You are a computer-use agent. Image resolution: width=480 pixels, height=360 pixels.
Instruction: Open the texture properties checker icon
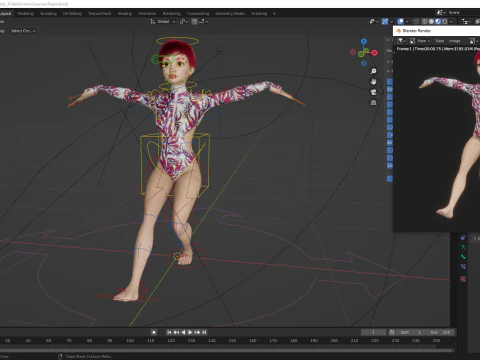pyautogui.click(x=463, y=279)
